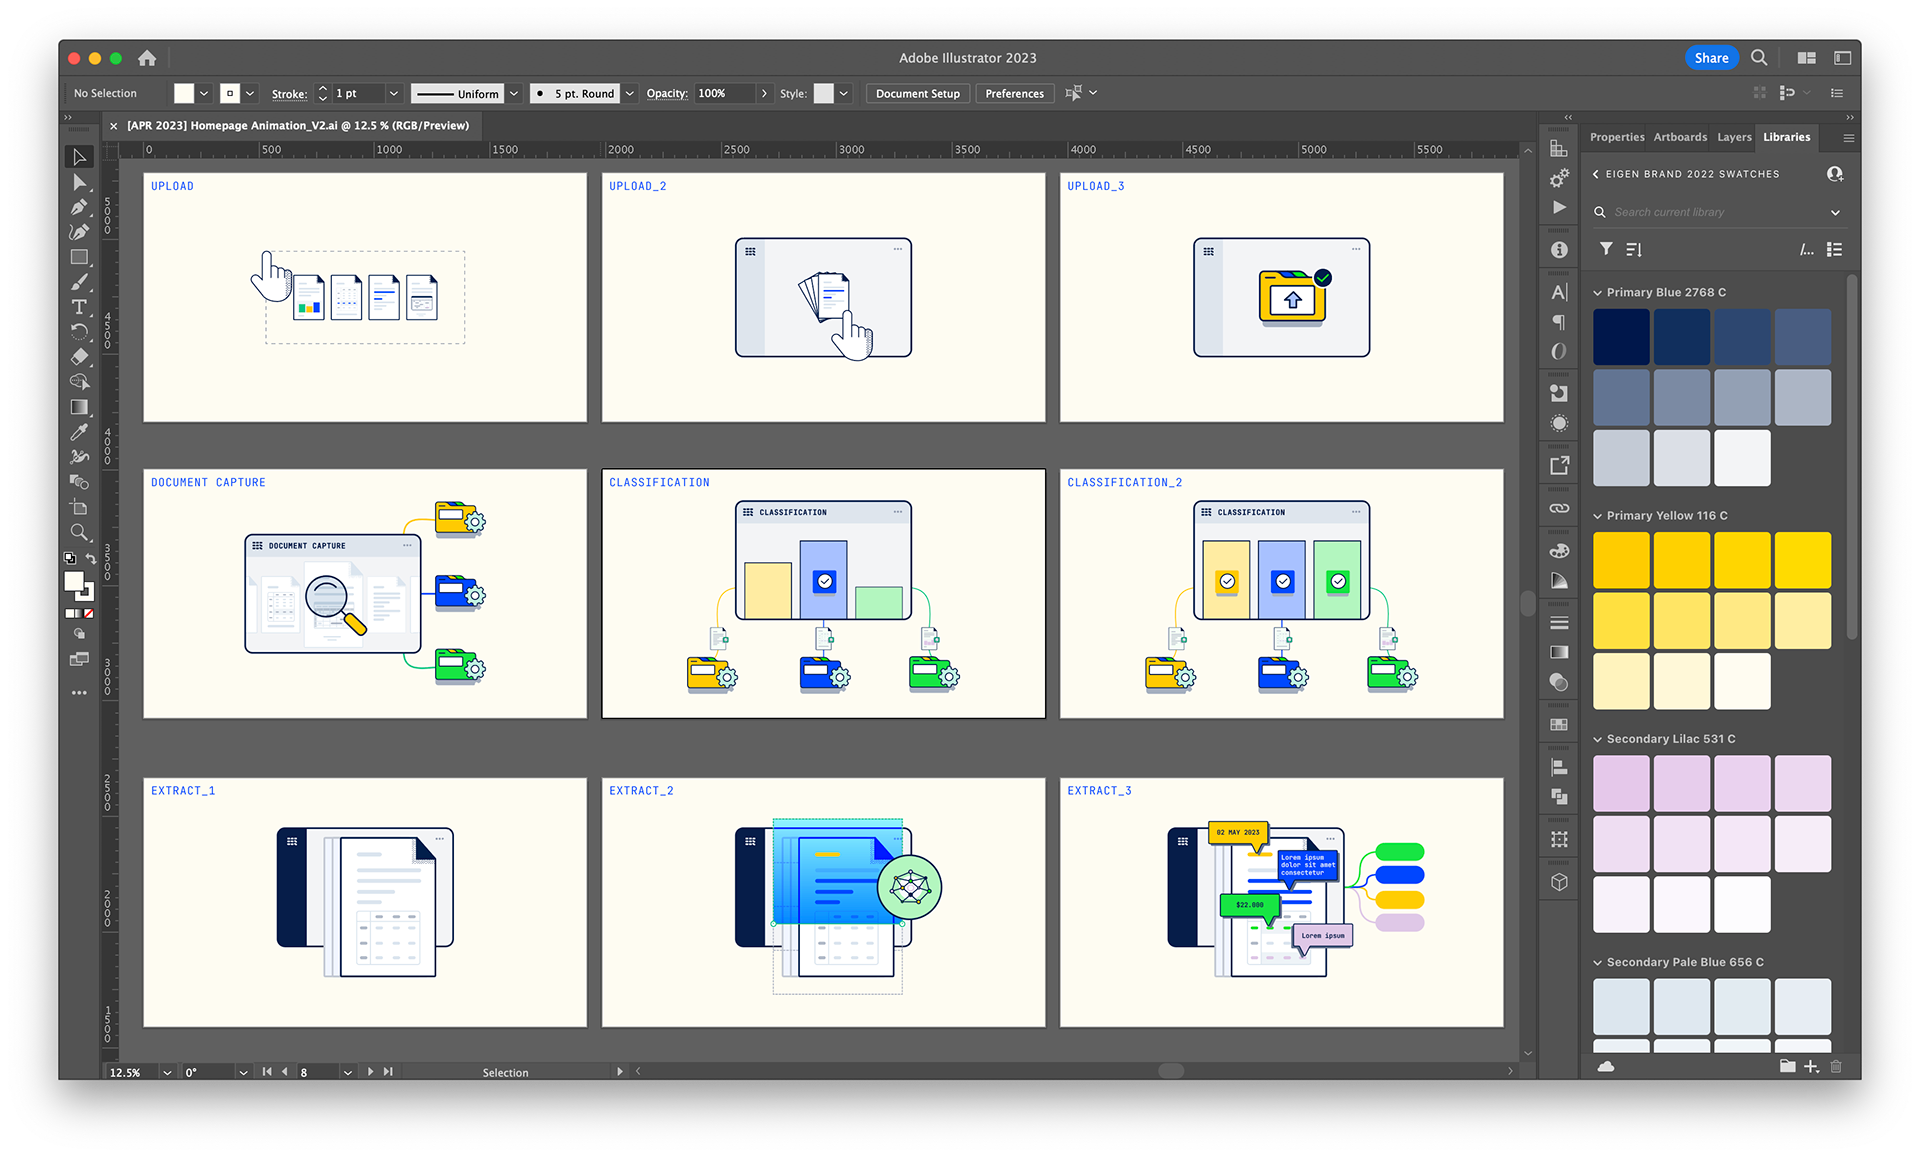1920x1157 pixels.
Task: Open Fill color dropdown arrow
Action: (204, 93)
